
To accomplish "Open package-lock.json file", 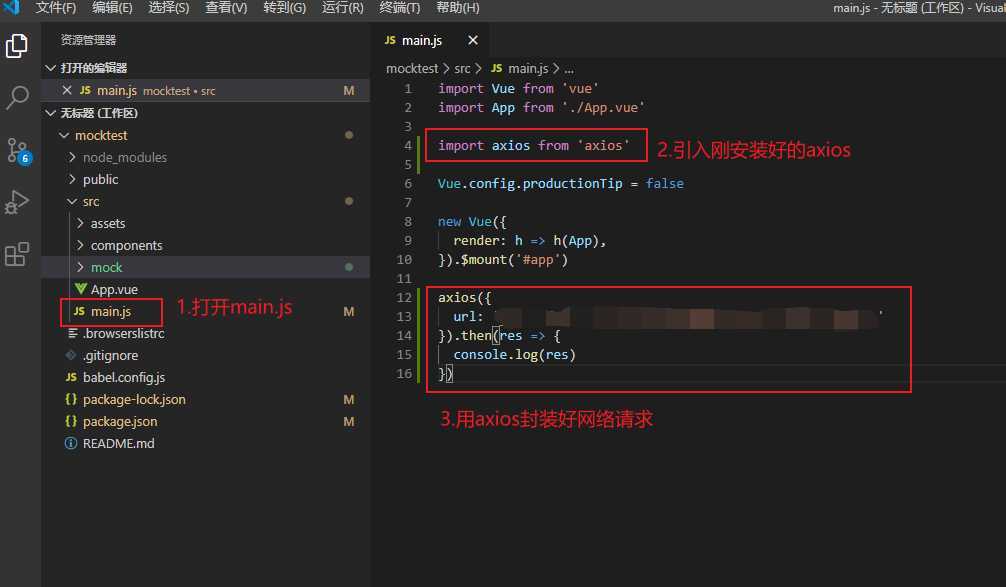I will coord(134,399).
